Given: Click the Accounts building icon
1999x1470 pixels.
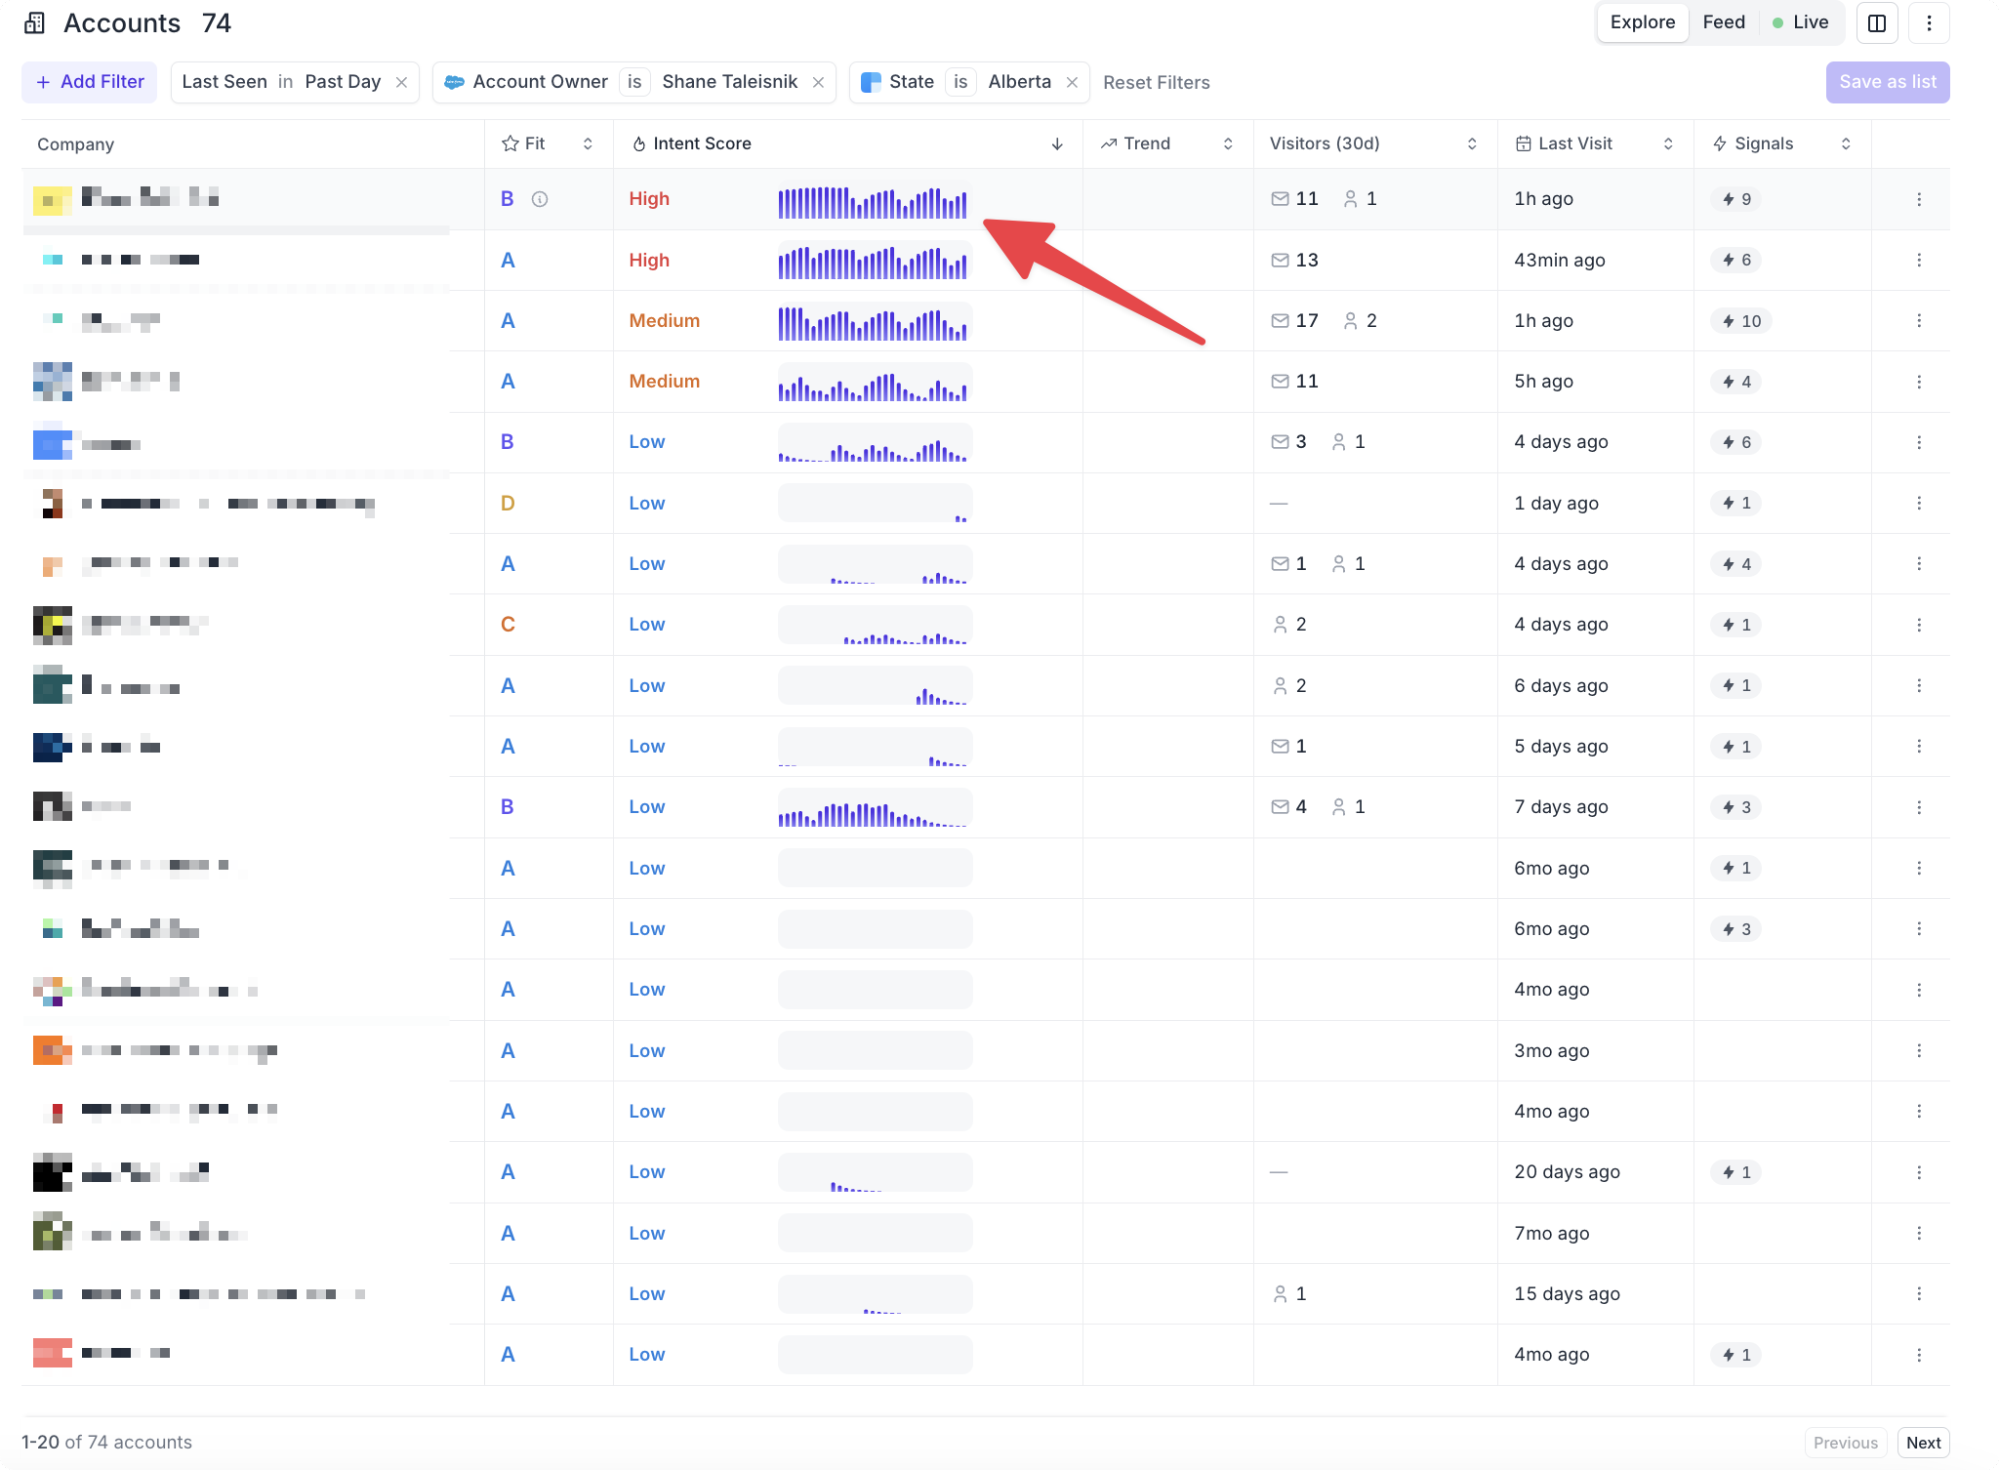Looking at the screenshot, I should click(35, 23).
